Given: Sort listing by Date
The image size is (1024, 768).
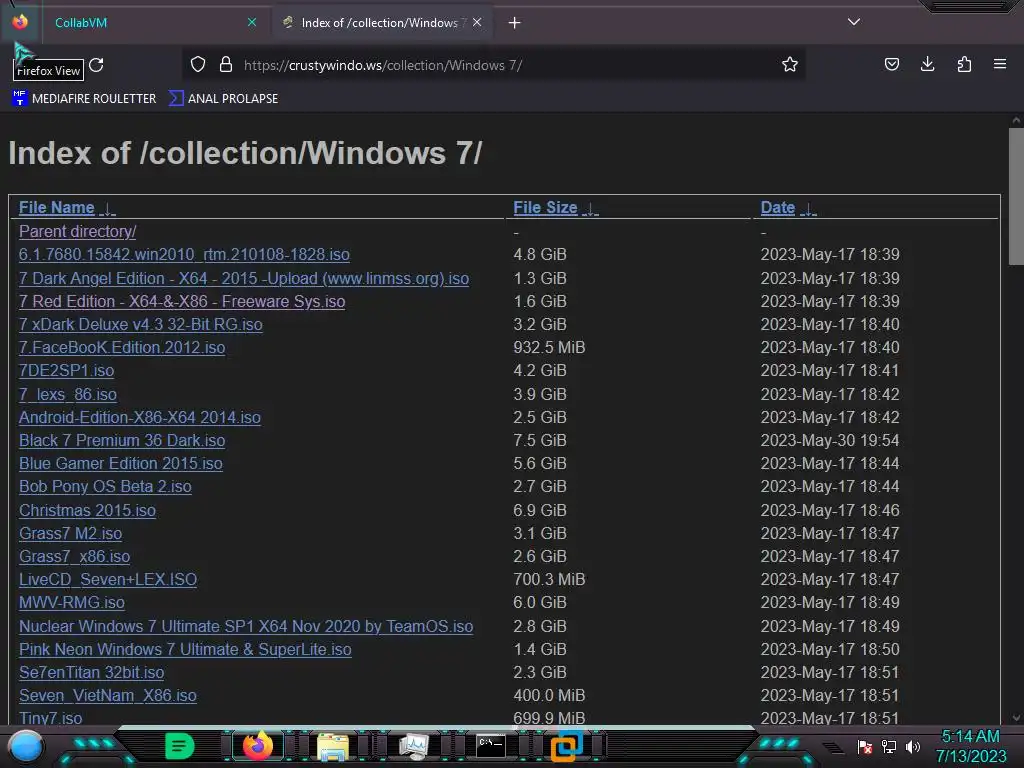Looking at the screenshot, I should click(778, 208).
